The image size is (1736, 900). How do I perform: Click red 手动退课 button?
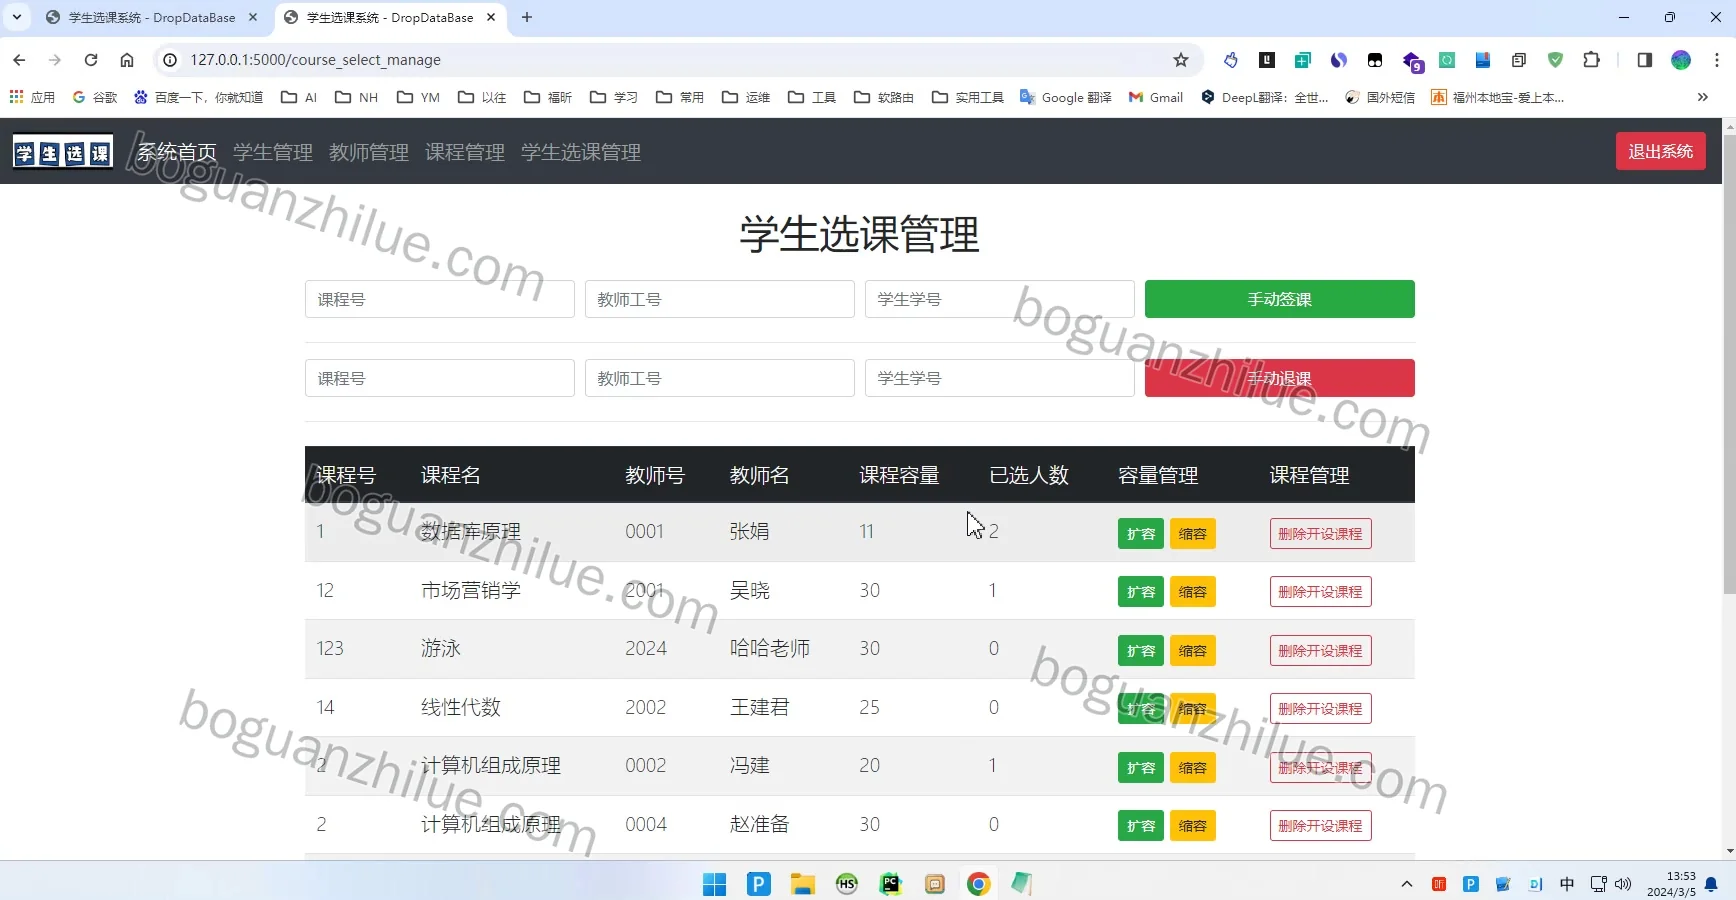tap(1279, 378)
